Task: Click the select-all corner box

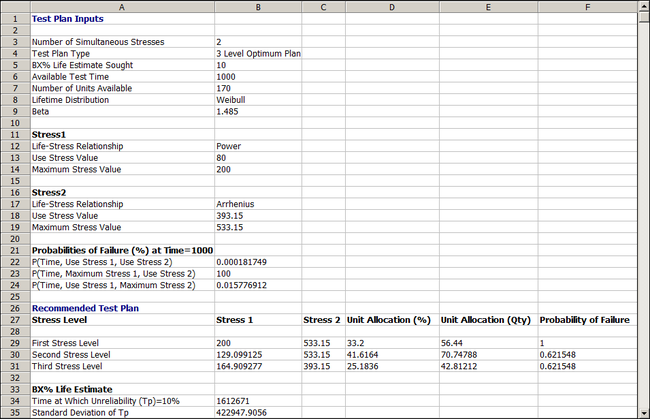Action: tap(15, 7)
